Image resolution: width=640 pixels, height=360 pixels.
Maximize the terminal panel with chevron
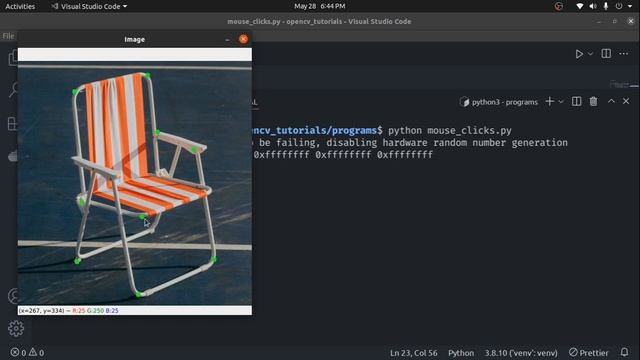pos(611,101)
